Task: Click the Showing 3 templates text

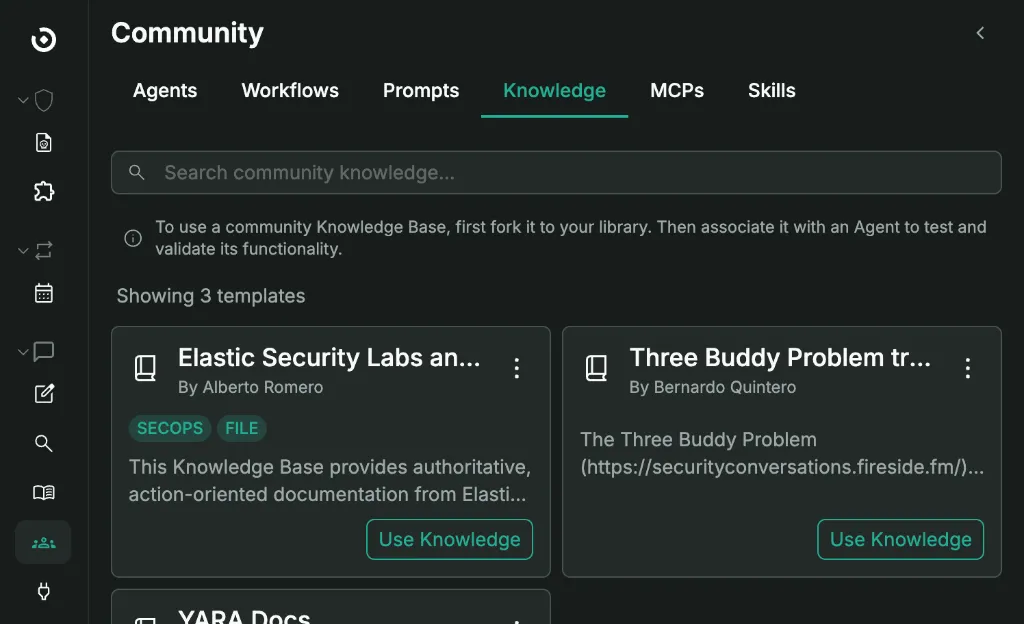Action: pos(211,296)
